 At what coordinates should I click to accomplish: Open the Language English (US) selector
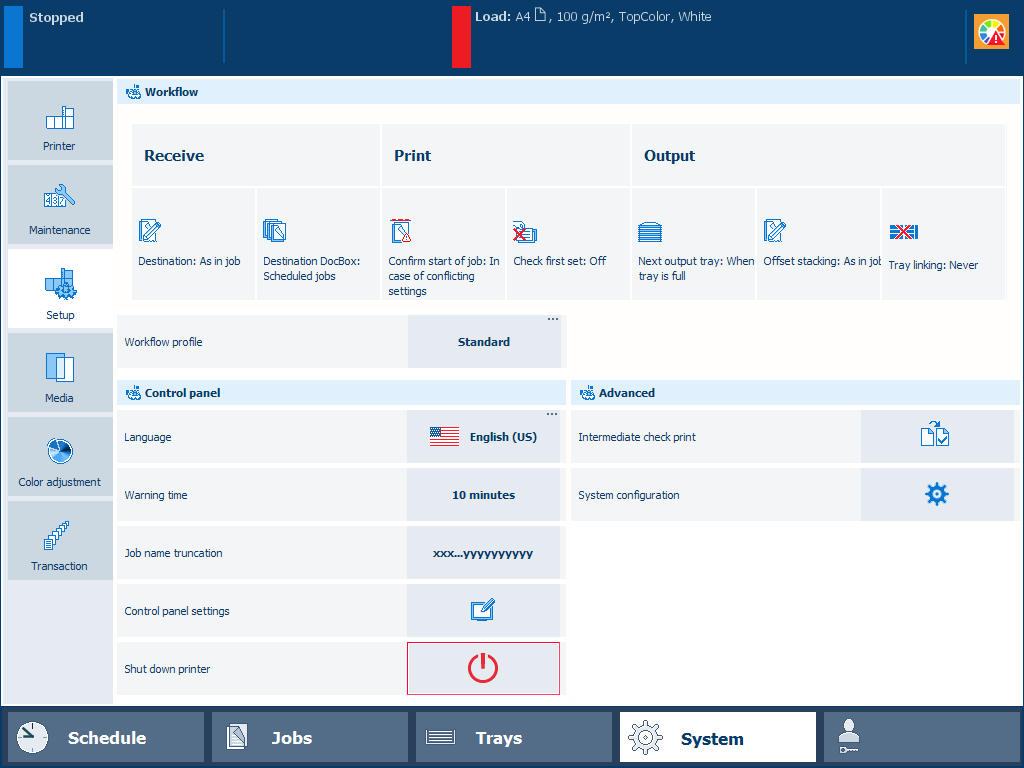pyautogui.click(x=484, y=437)
